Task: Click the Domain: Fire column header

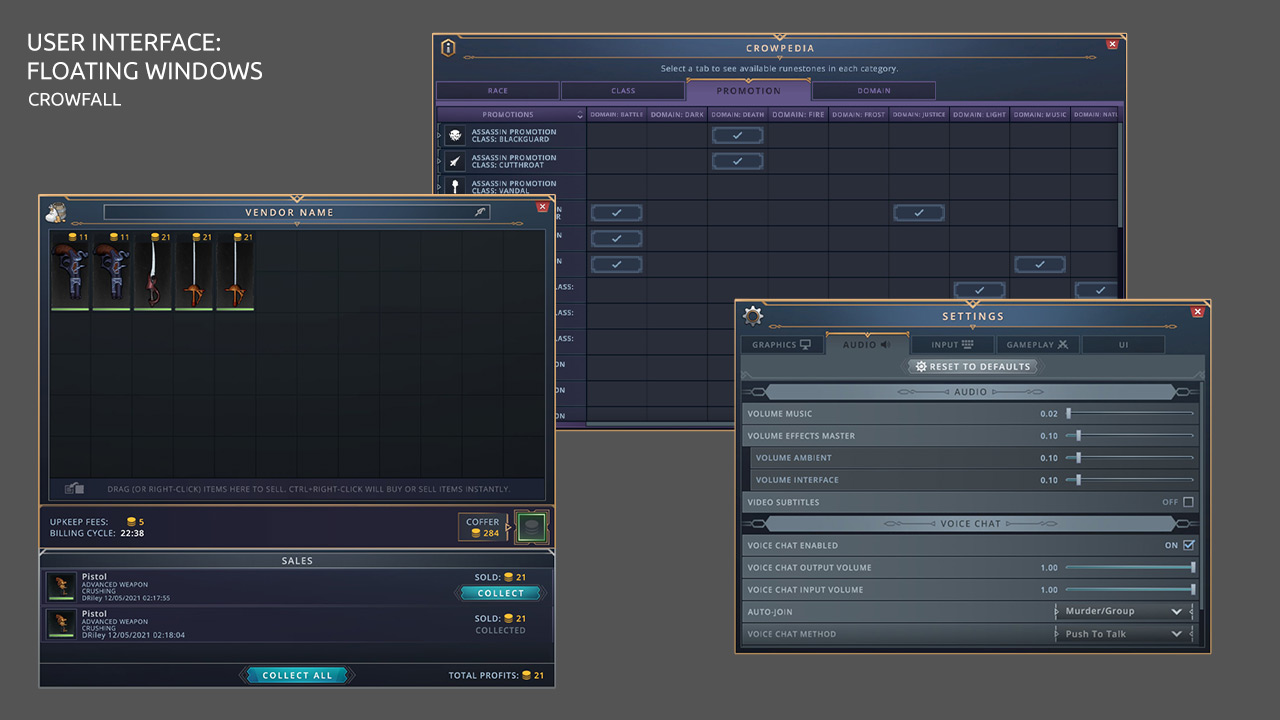Action: [798, 115]
